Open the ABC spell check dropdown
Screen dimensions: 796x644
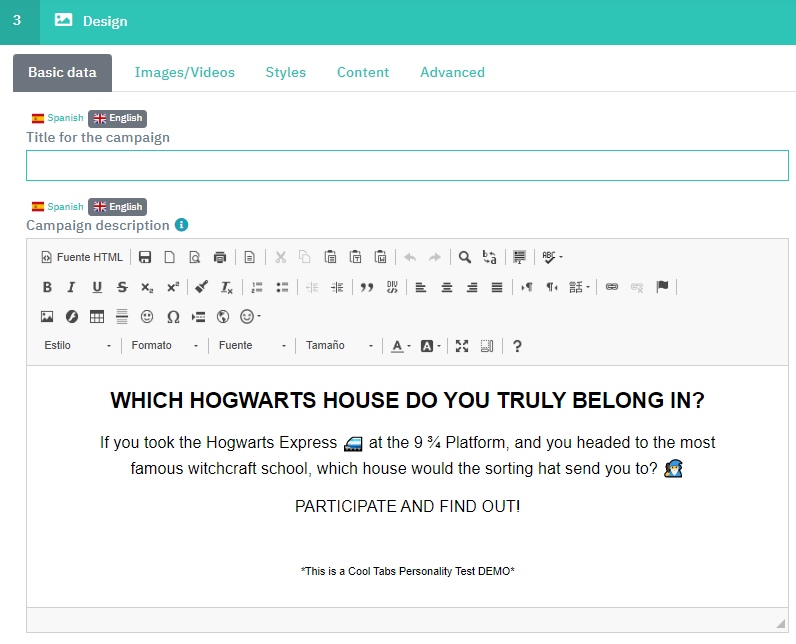[552, 257]
